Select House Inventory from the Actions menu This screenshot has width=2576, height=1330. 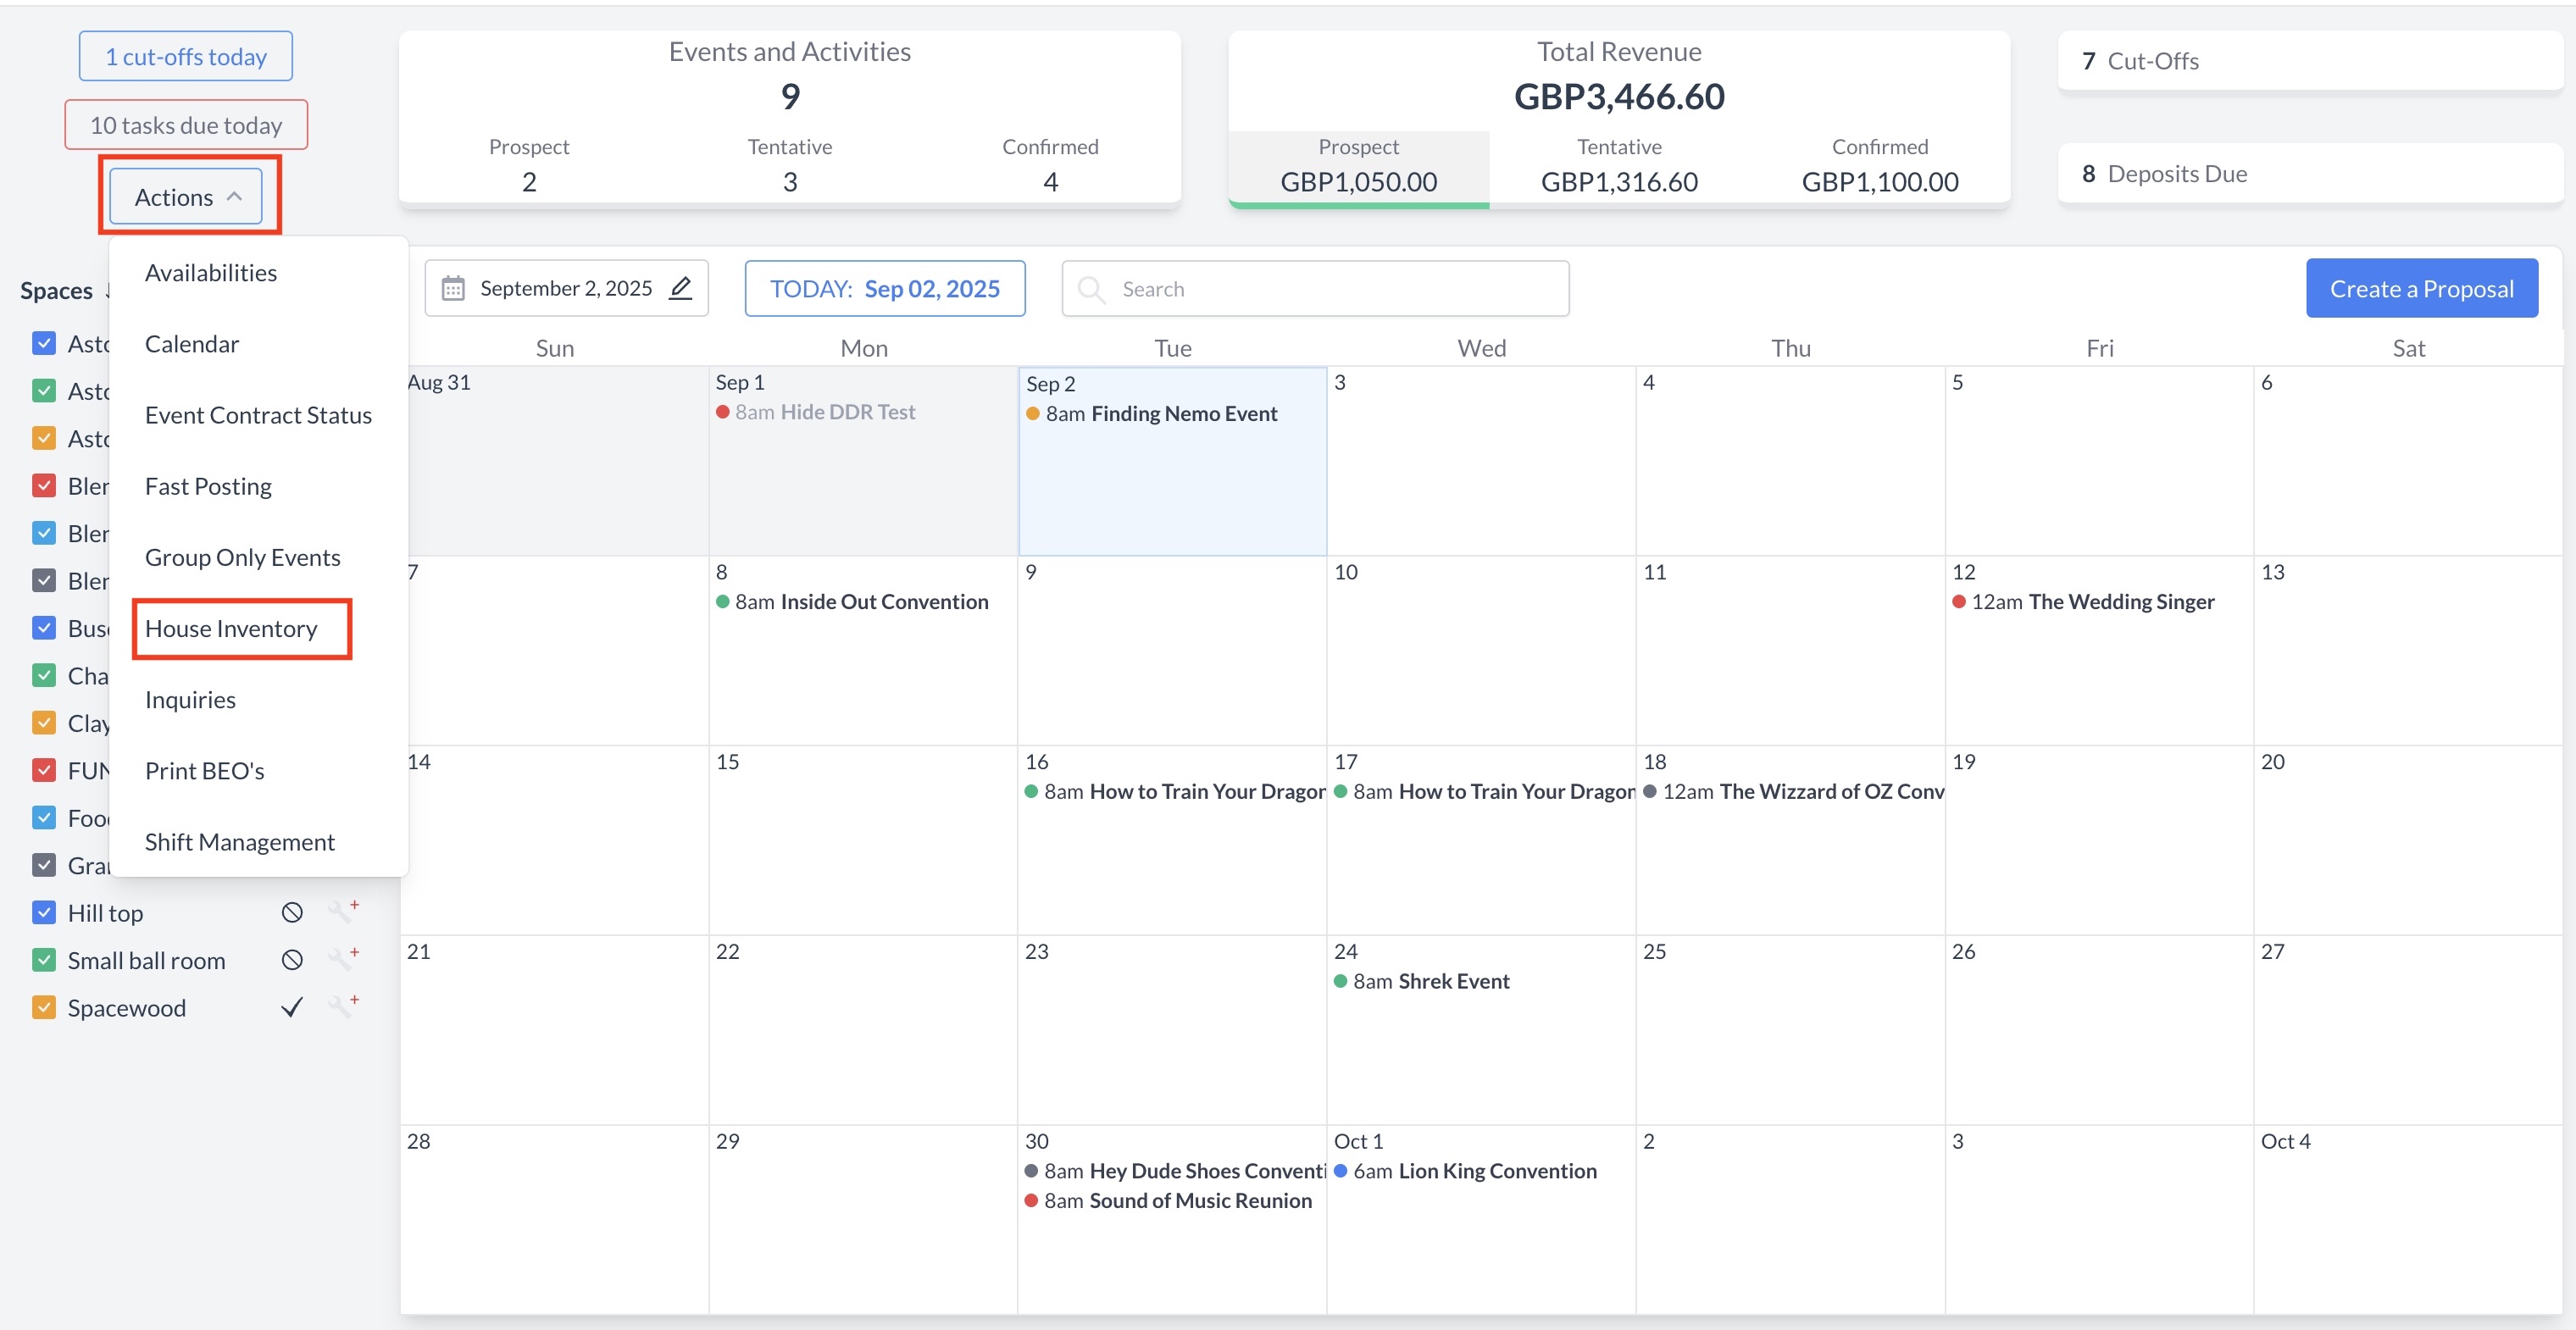pos(231,628)
